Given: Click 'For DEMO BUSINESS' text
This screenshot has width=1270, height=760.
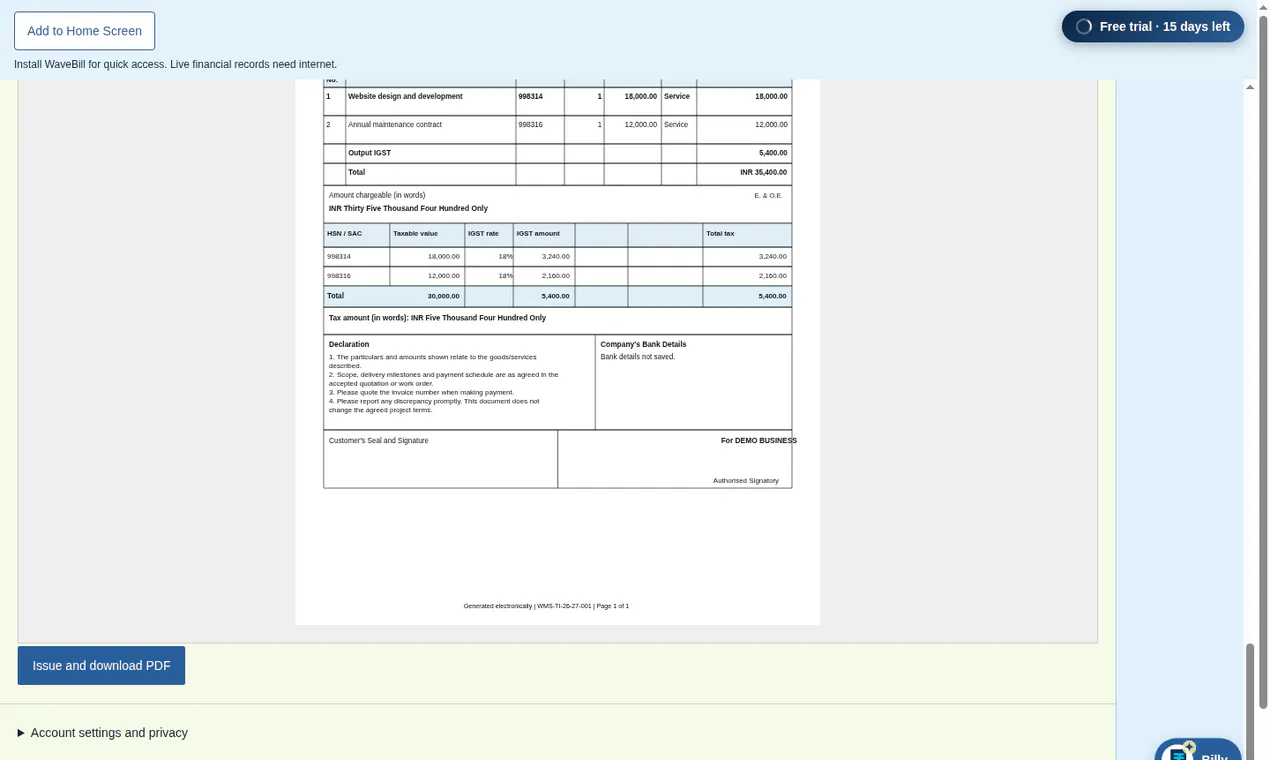Looking at the screenshot, I should coord(759,441).
